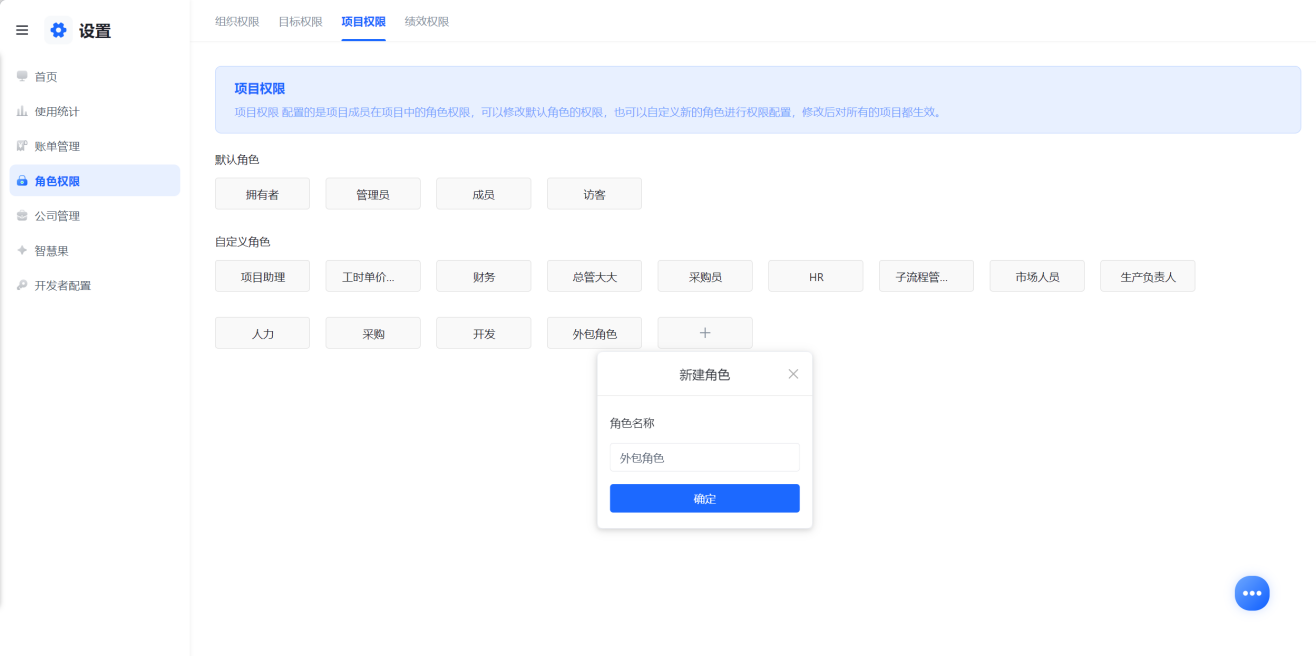The height and width of the screenshot is (656, 1316).
Task: Click the home monitor icon beside 首页
Action: pos(22,76)
